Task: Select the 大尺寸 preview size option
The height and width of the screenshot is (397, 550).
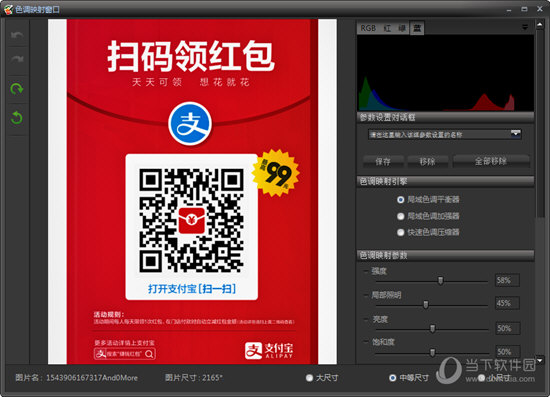Action: pyautogui.click(x=322, y=378)
